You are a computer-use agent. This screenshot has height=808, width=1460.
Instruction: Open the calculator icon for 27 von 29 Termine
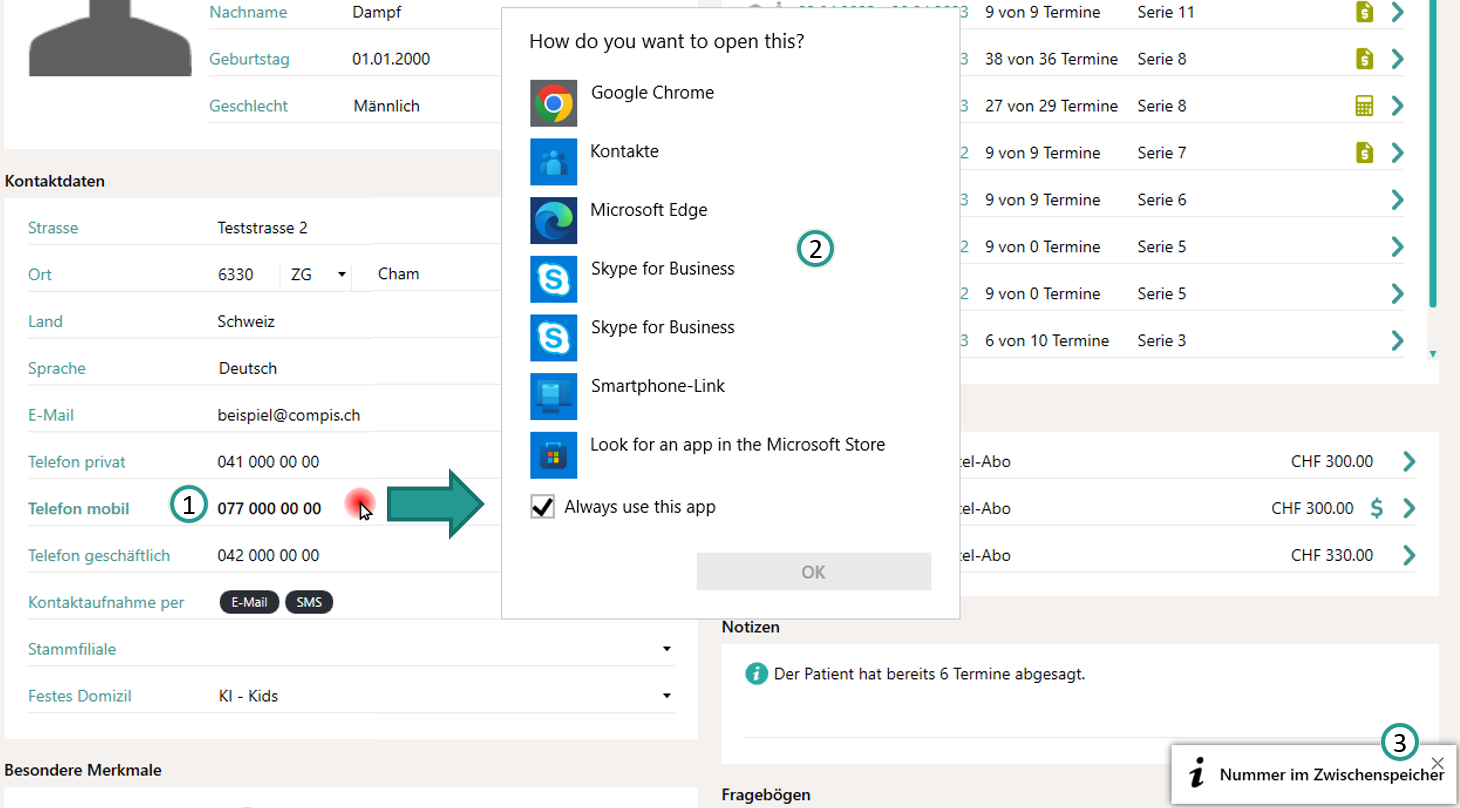pyautogui.click(x=1364, y=106)
